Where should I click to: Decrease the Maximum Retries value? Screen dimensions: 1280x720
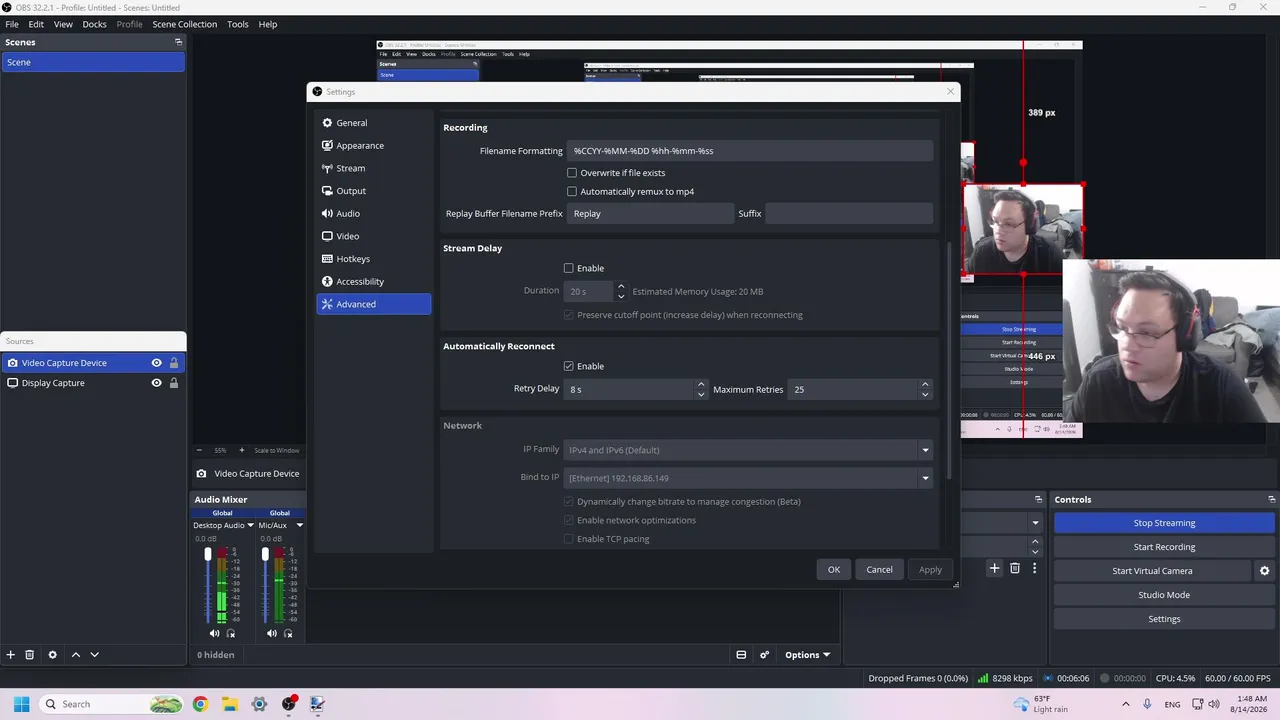click(x=925, y=394)
